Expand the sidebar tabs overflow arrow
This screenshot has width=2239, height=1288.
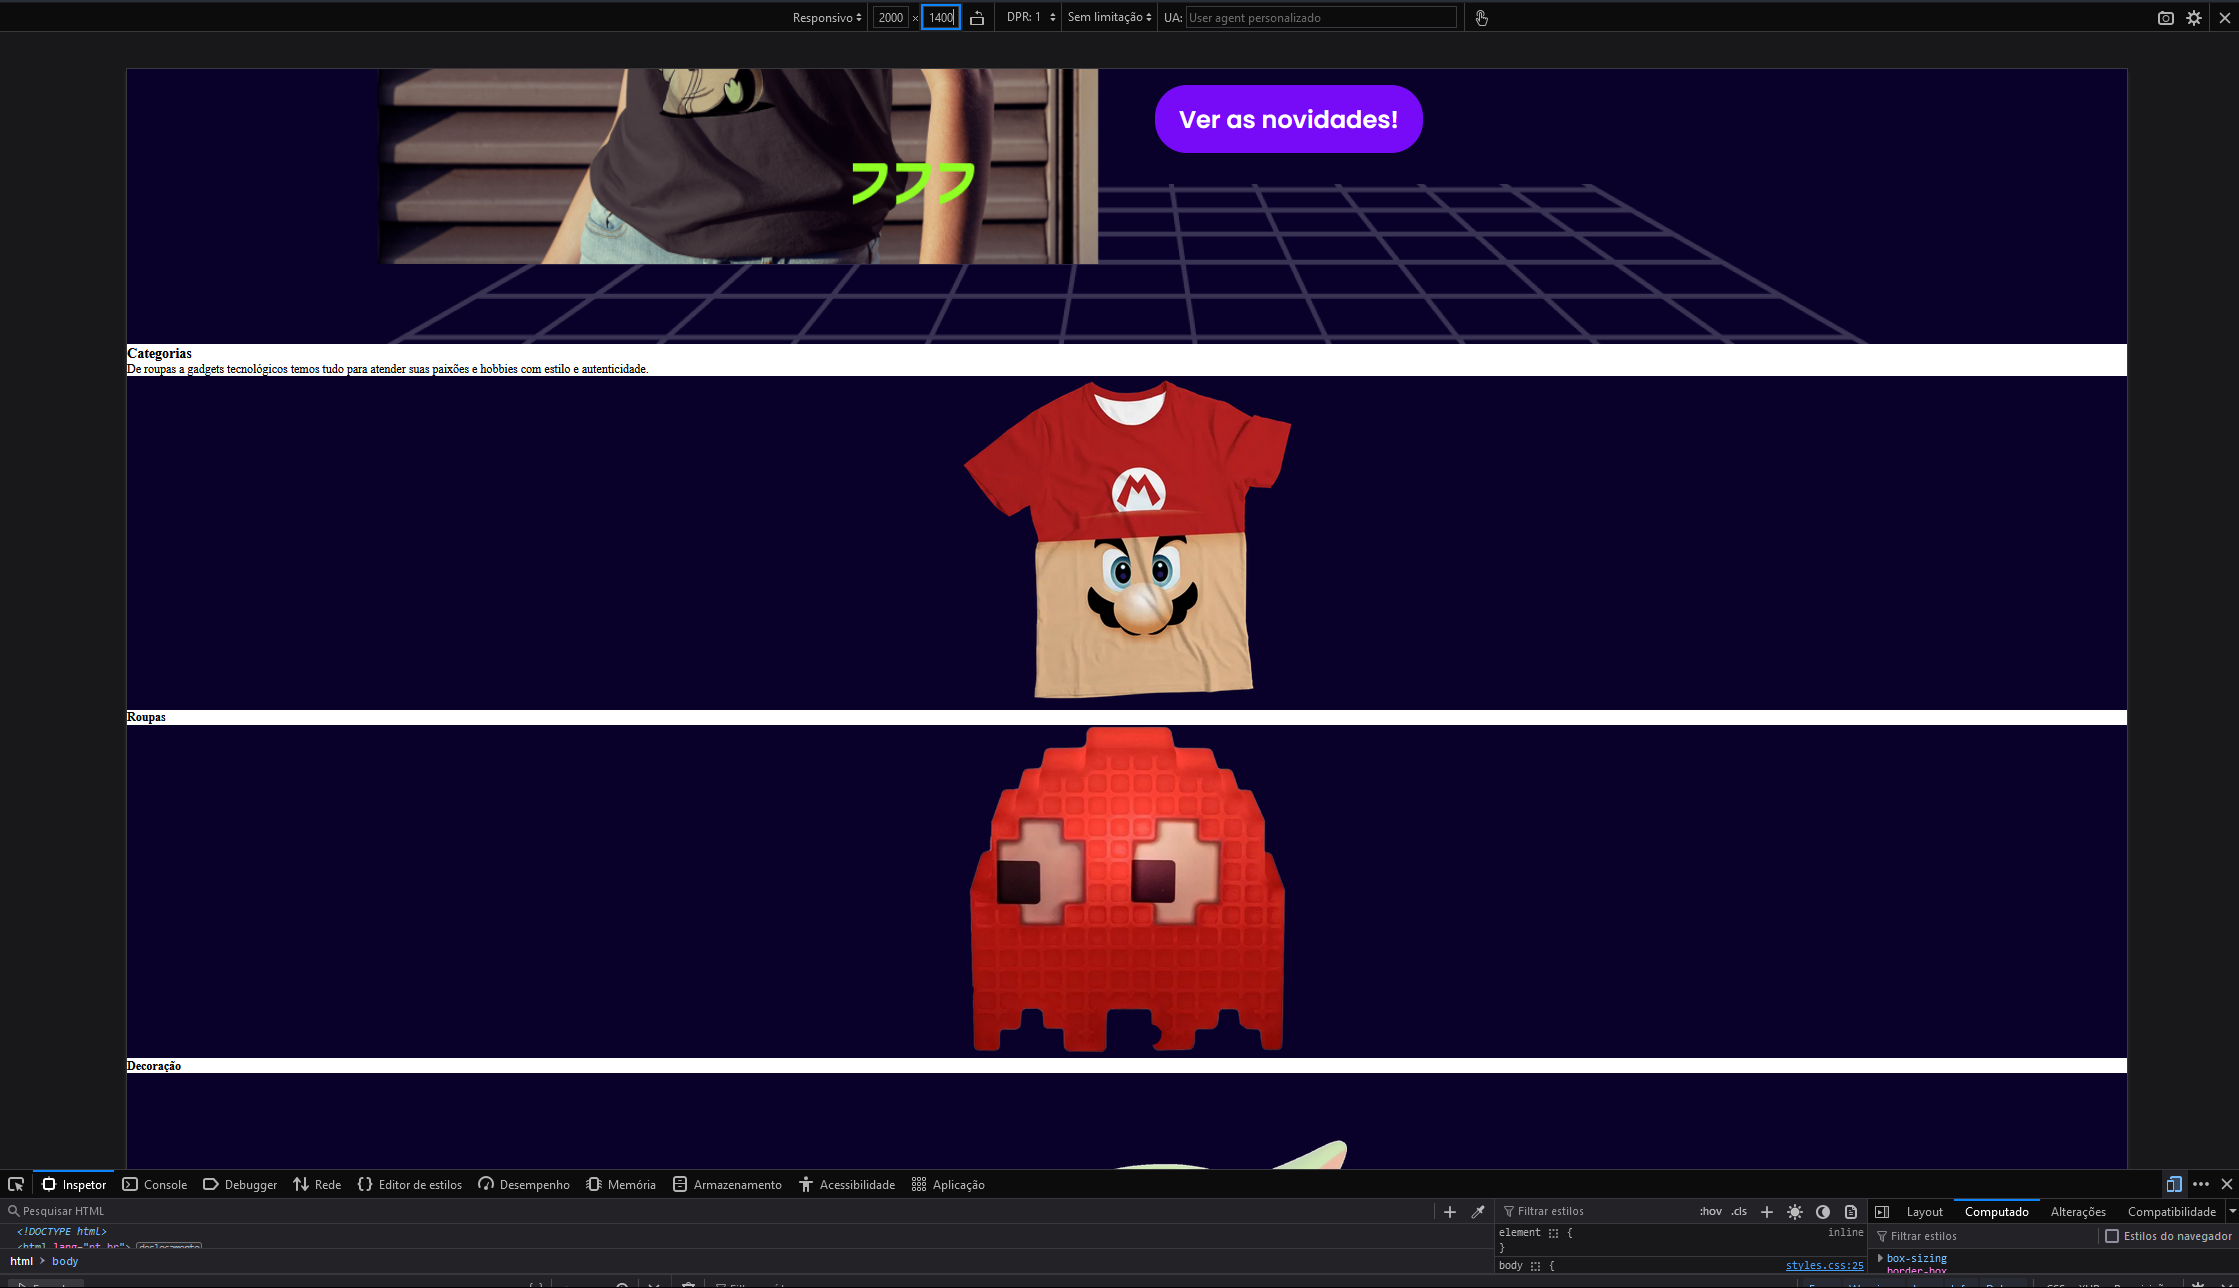point(2232,1211)
